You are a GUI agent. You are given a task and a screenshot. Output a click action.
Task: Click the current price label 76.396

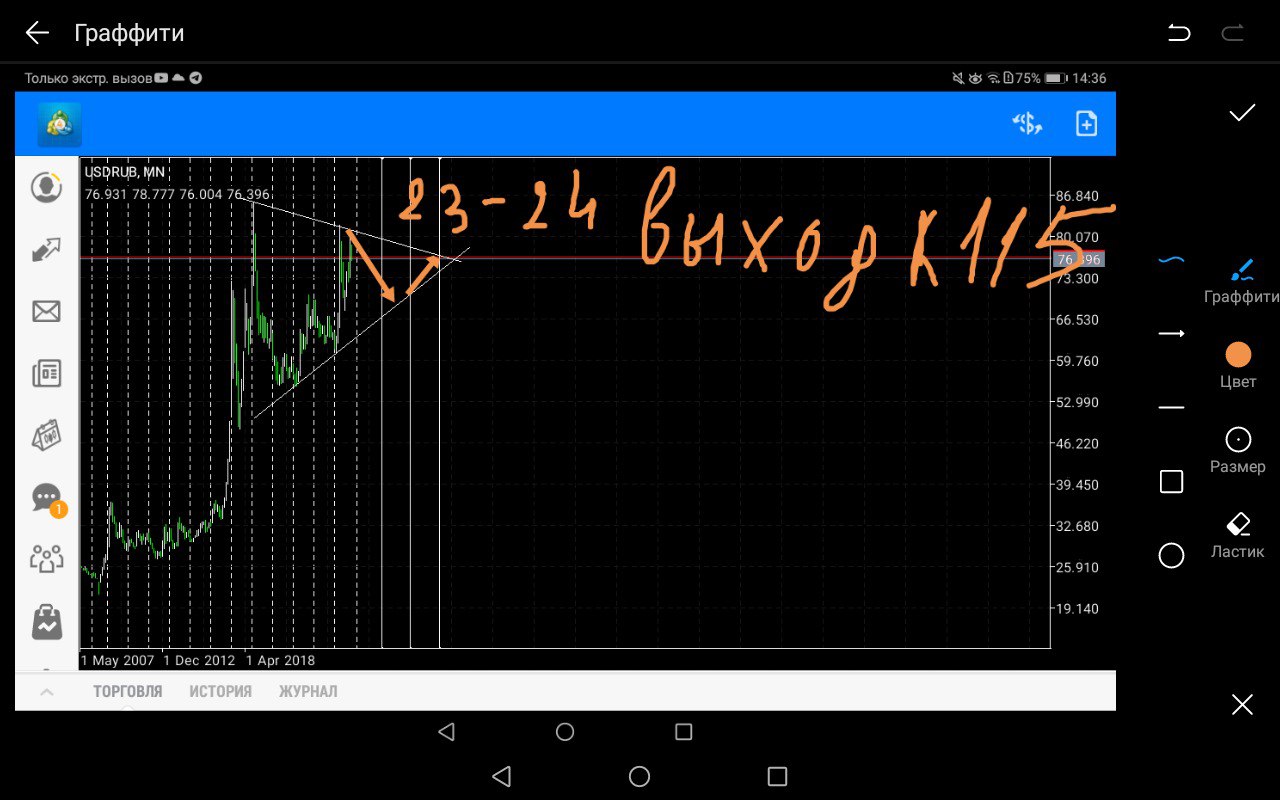click(x=1078, y=259)
